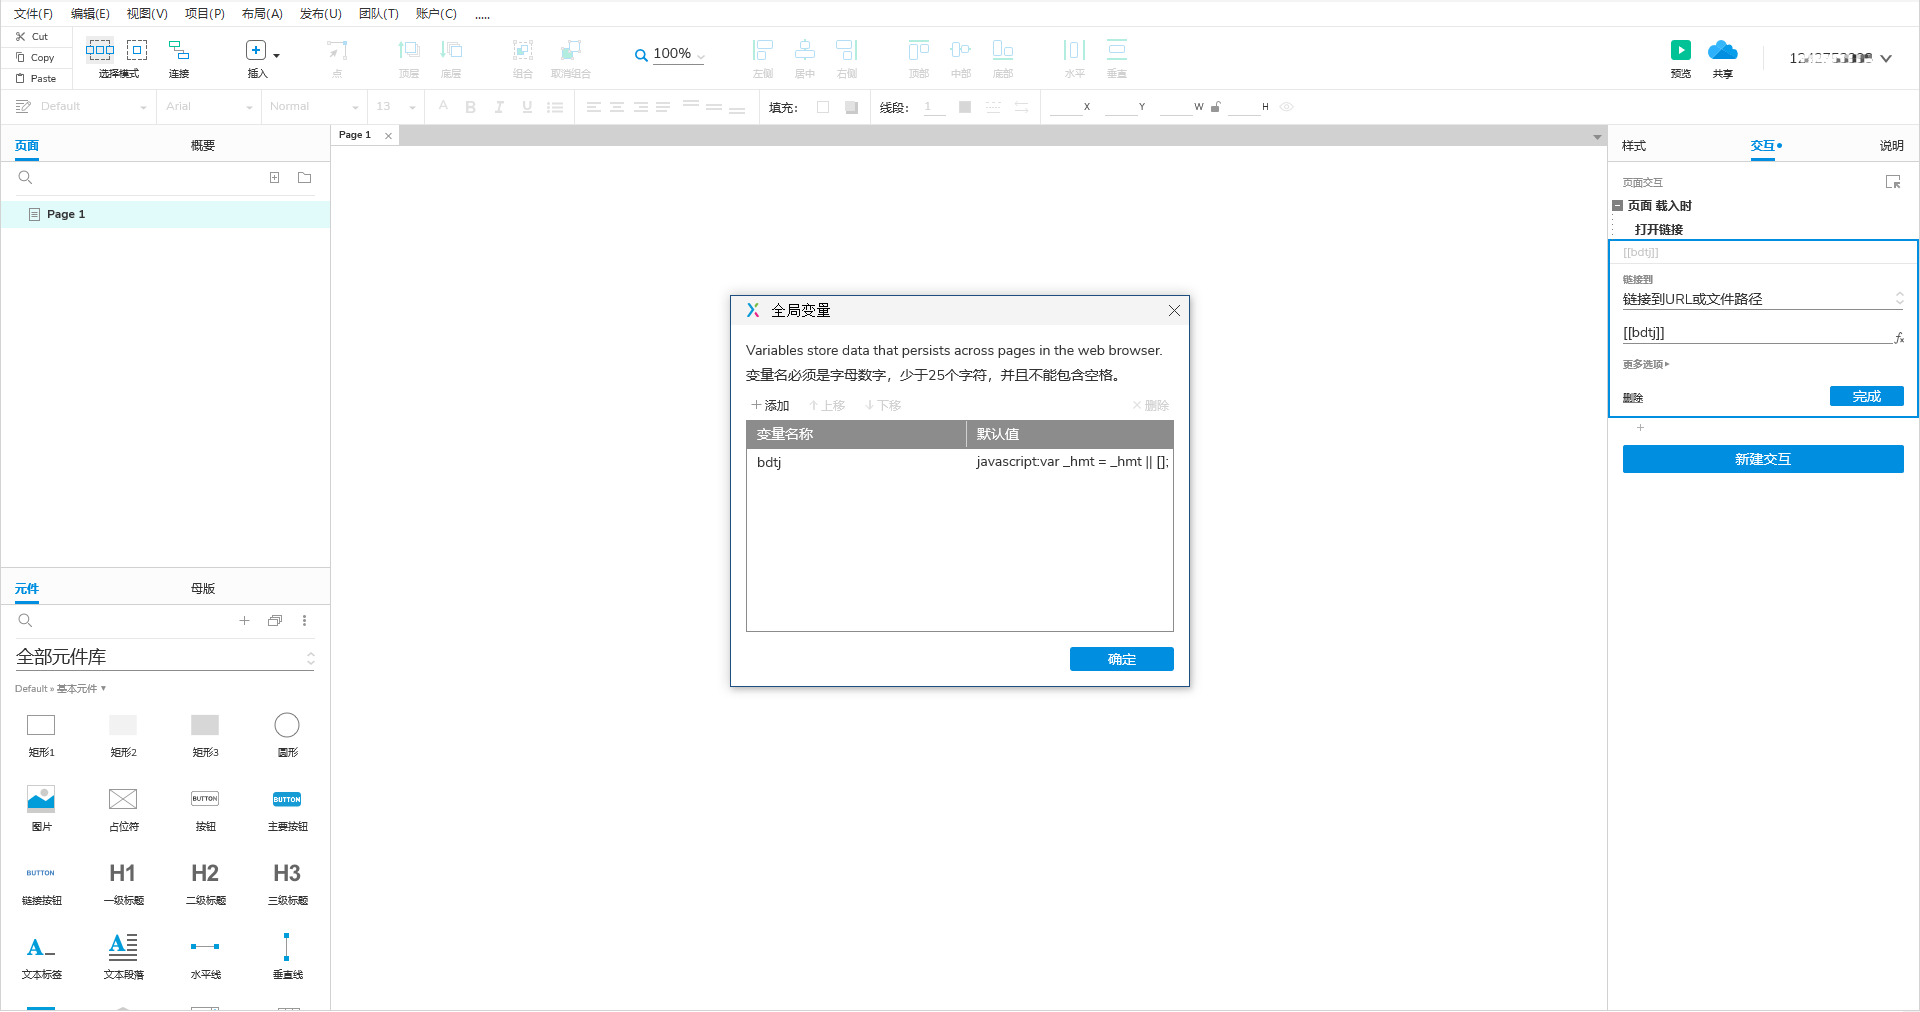The width and height of the screenshot is (1920, 1012).
Task: Click the 插入 insert plus icon
Action: tap(256, 50)
